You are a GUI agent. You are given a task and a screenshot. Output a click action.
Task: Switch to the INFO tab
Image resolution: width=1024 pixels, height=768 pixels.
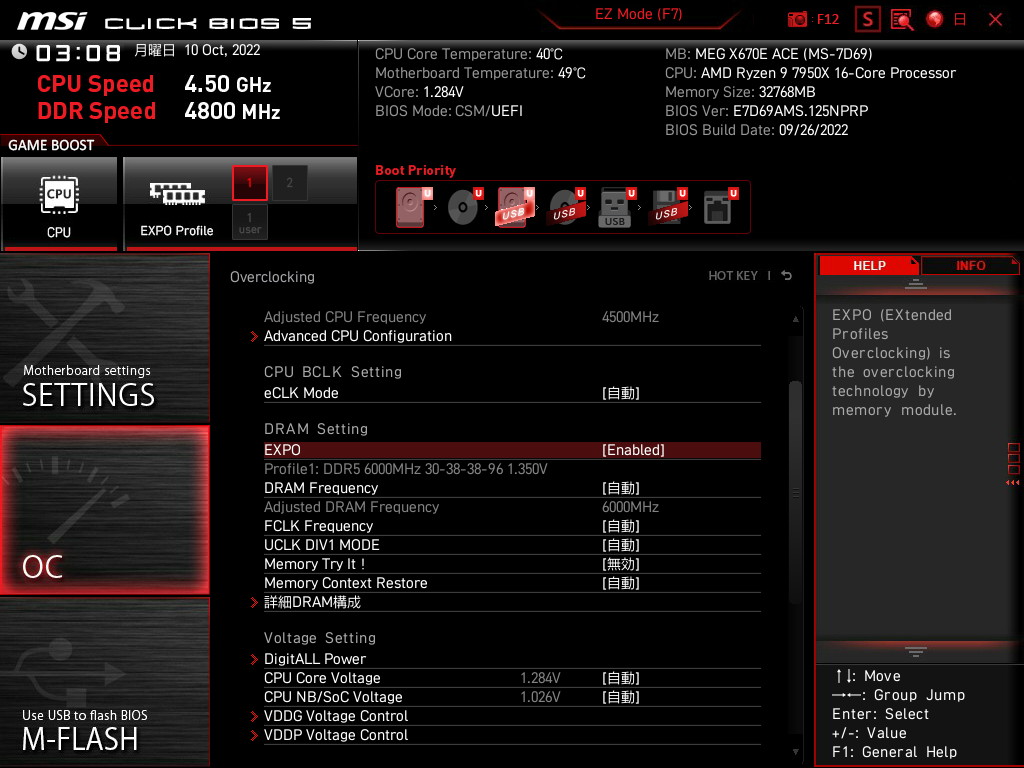click(970, 266)
